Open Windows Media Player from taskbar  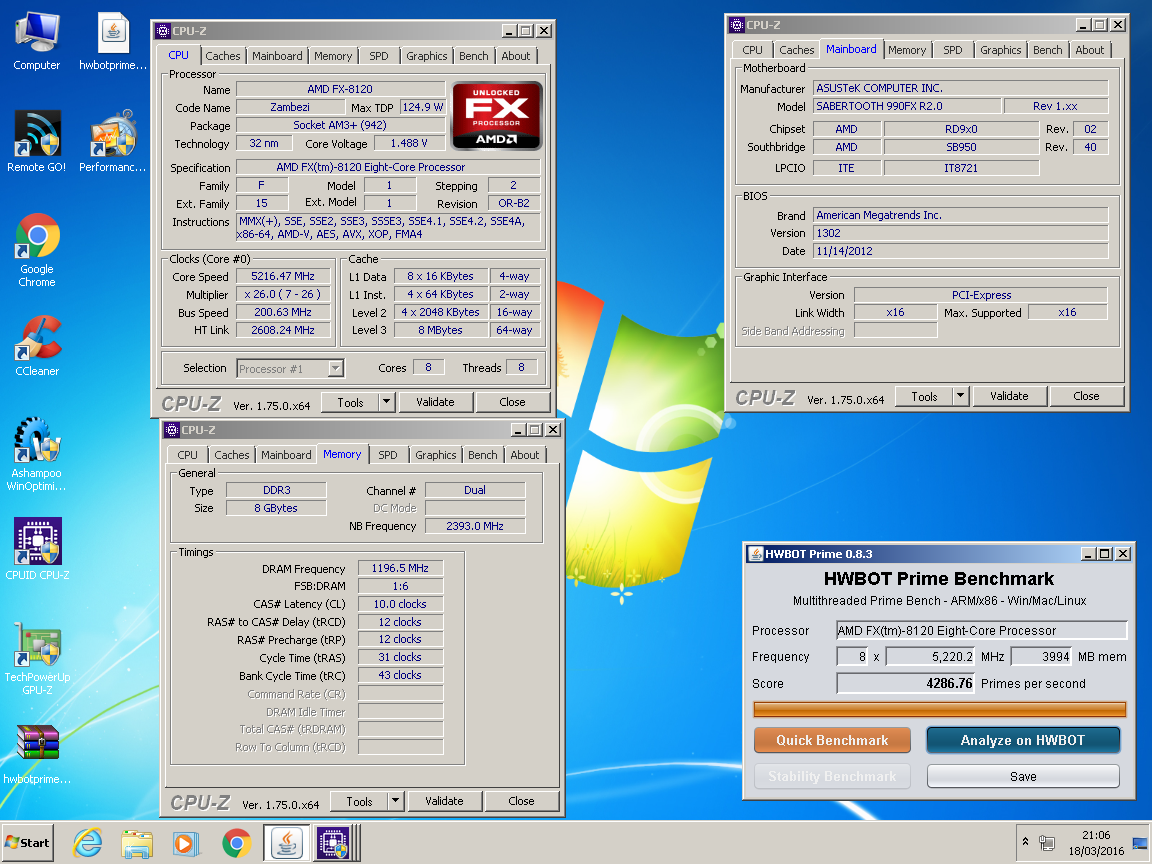click(186, 843)
